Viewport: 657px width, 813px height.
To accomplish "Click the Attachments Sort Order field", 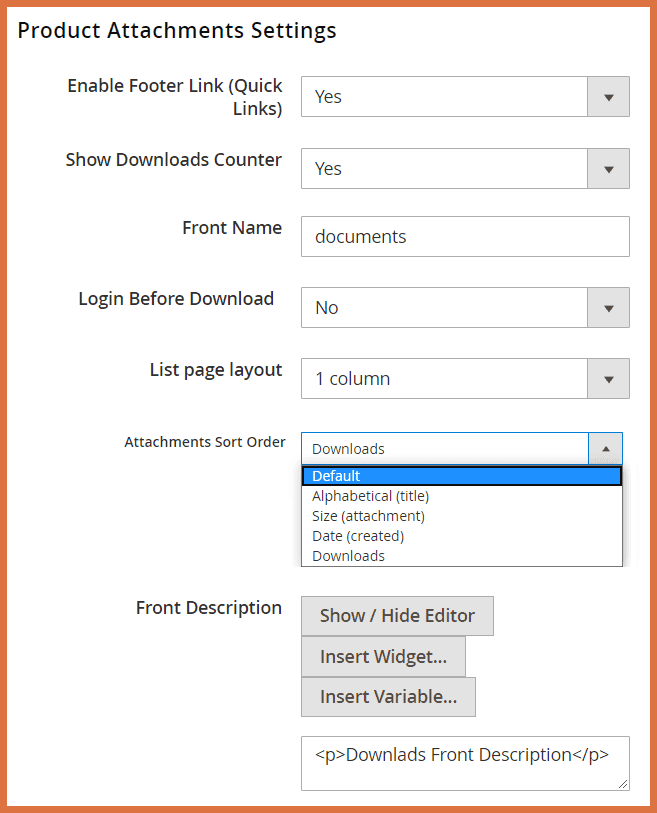I will pyautogui.click(x=440, y=448).
